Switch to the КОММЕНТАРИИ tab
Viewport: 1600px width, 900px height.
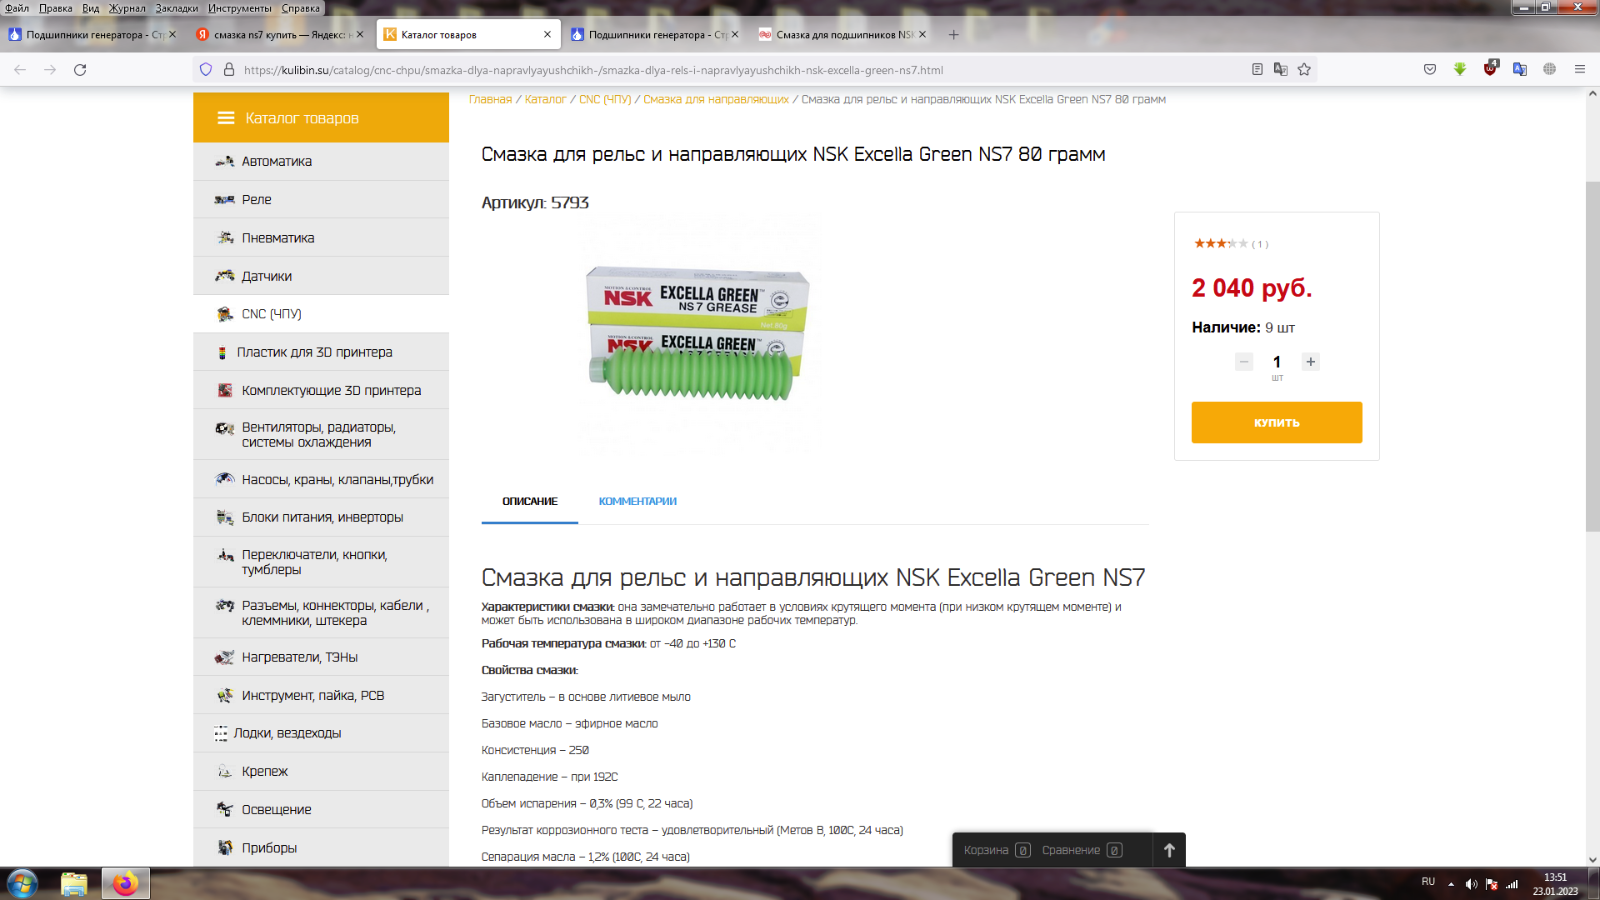pyautogui.click(x=638, y=502)
